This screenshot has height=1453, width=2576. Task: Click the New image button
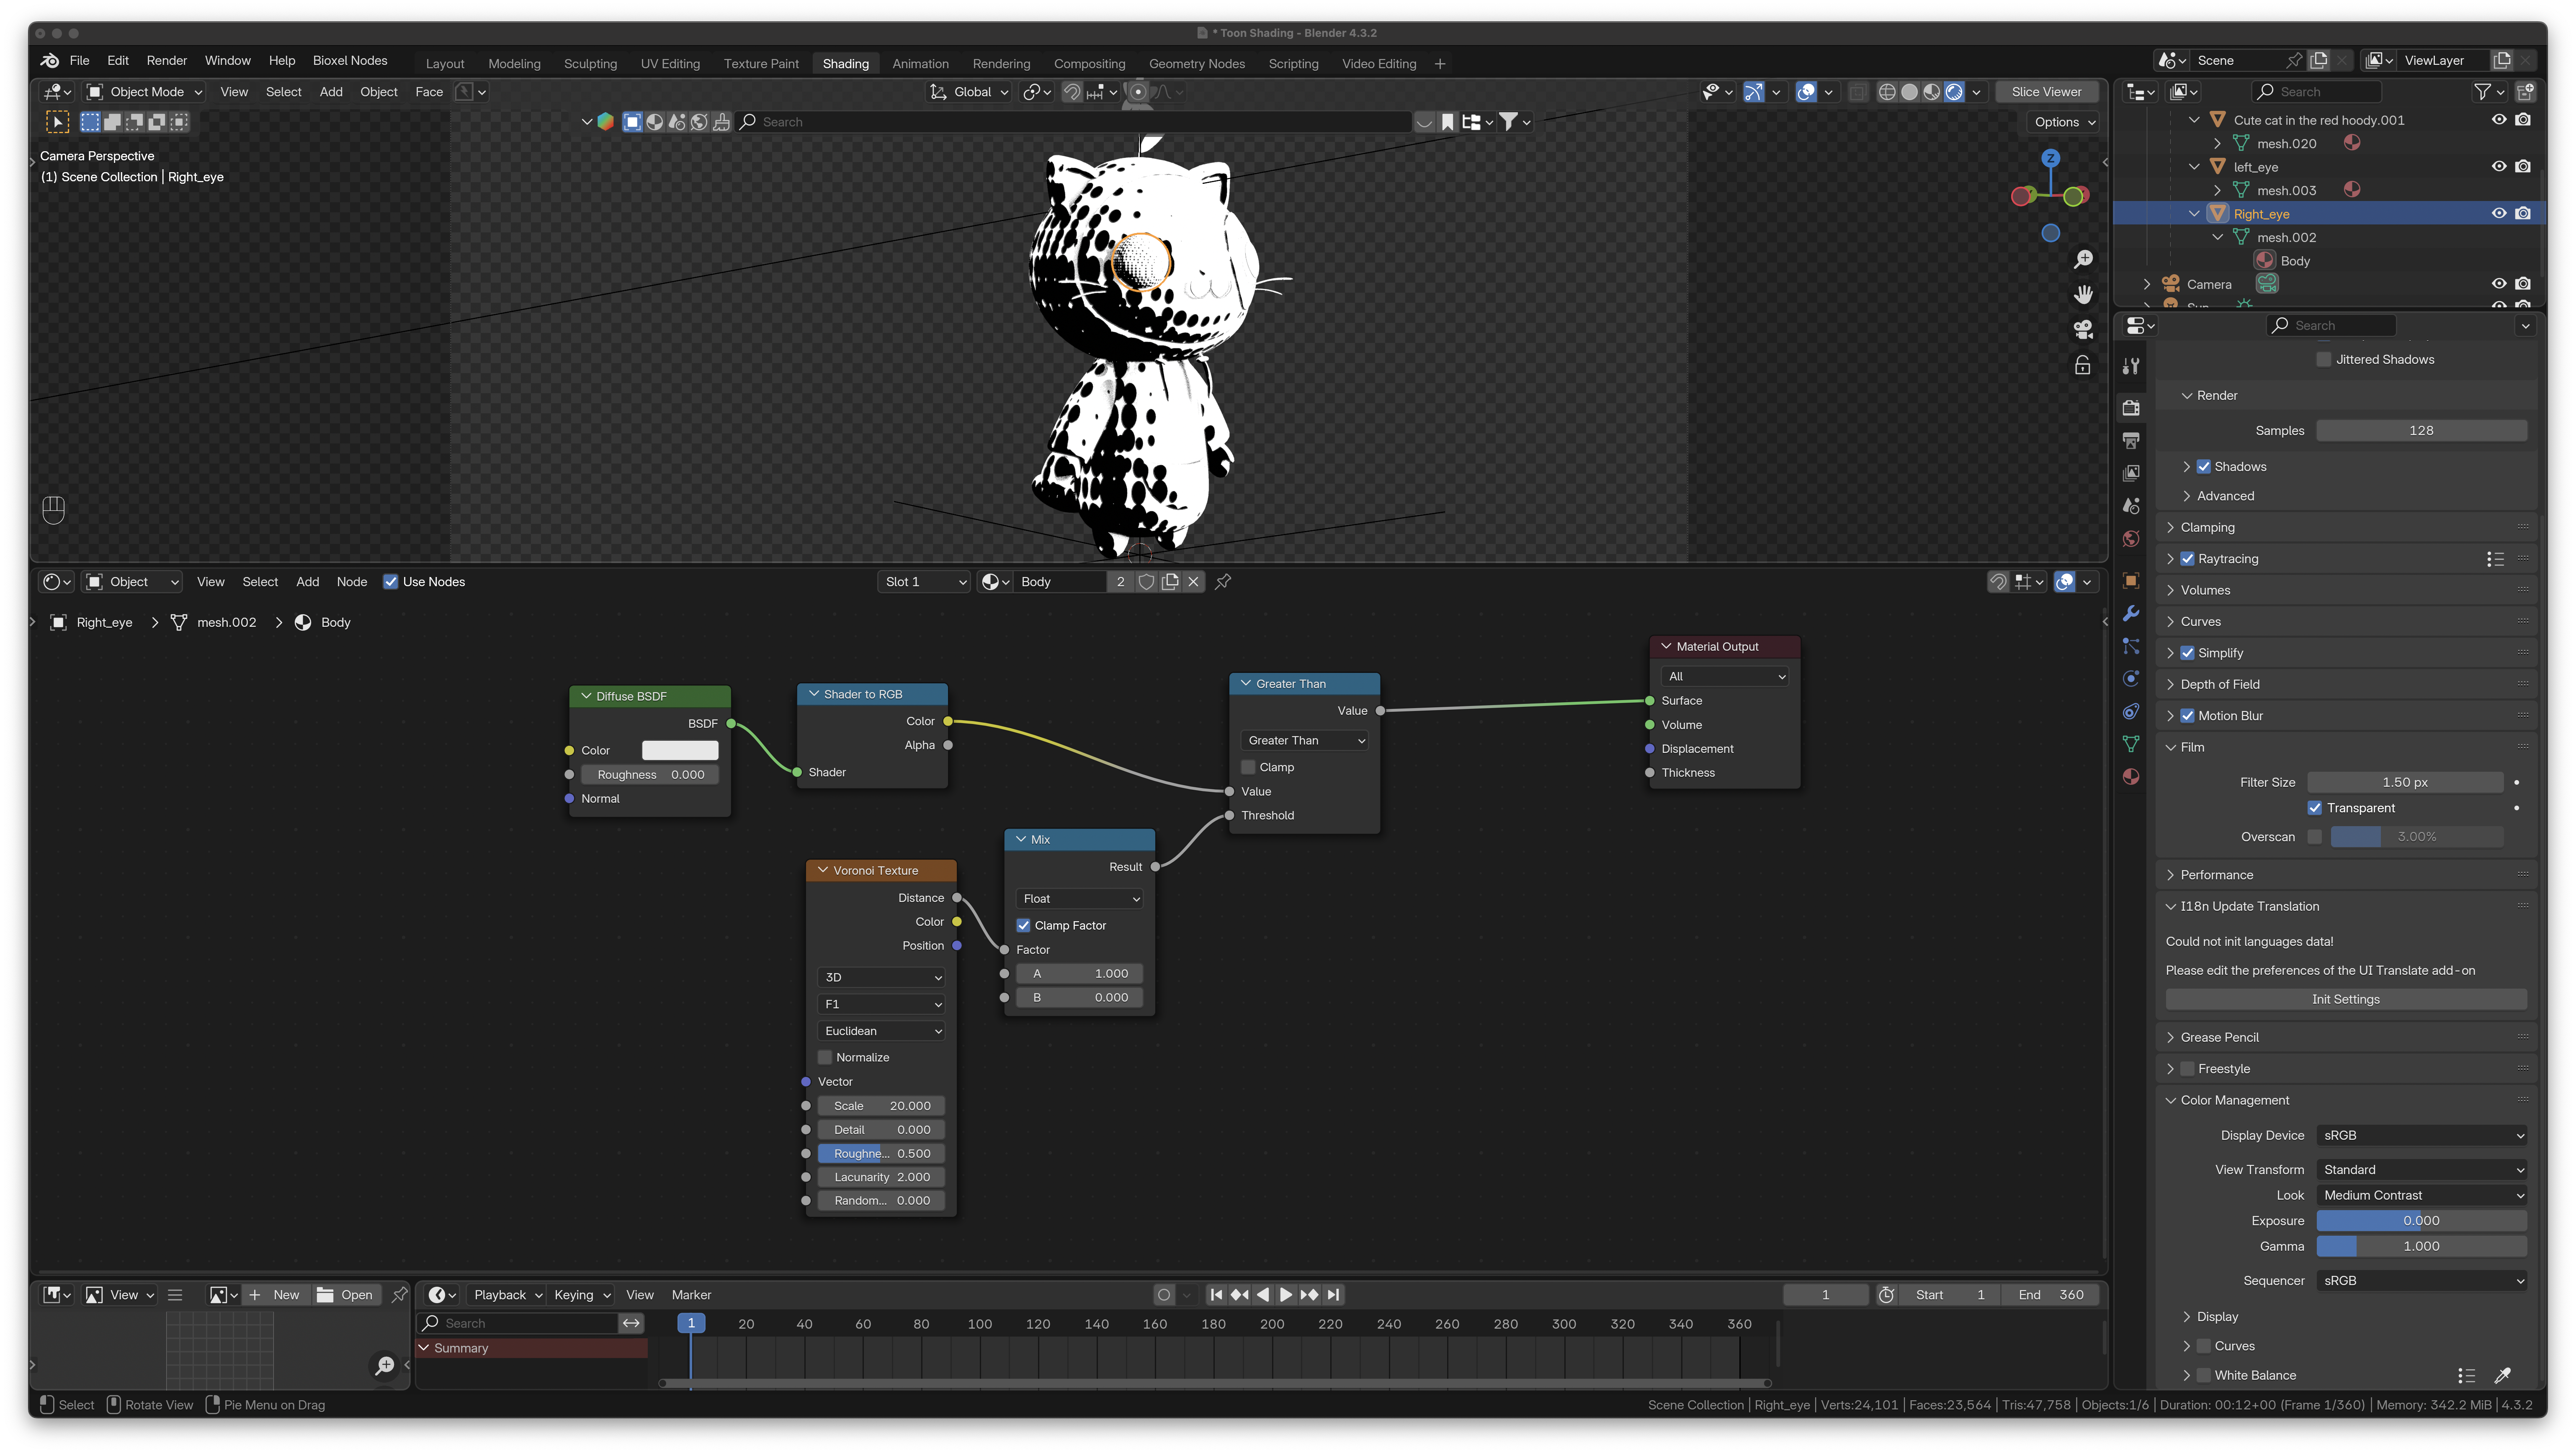pyautogui.click(x=275, y=1295)
